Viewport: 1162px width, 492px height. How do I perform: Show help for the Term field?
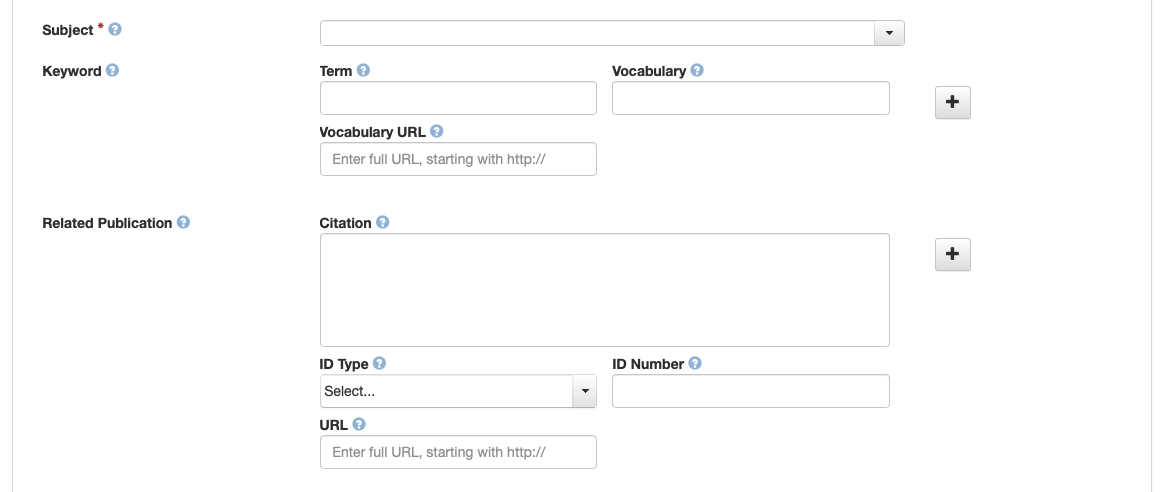tap(363, 71)
